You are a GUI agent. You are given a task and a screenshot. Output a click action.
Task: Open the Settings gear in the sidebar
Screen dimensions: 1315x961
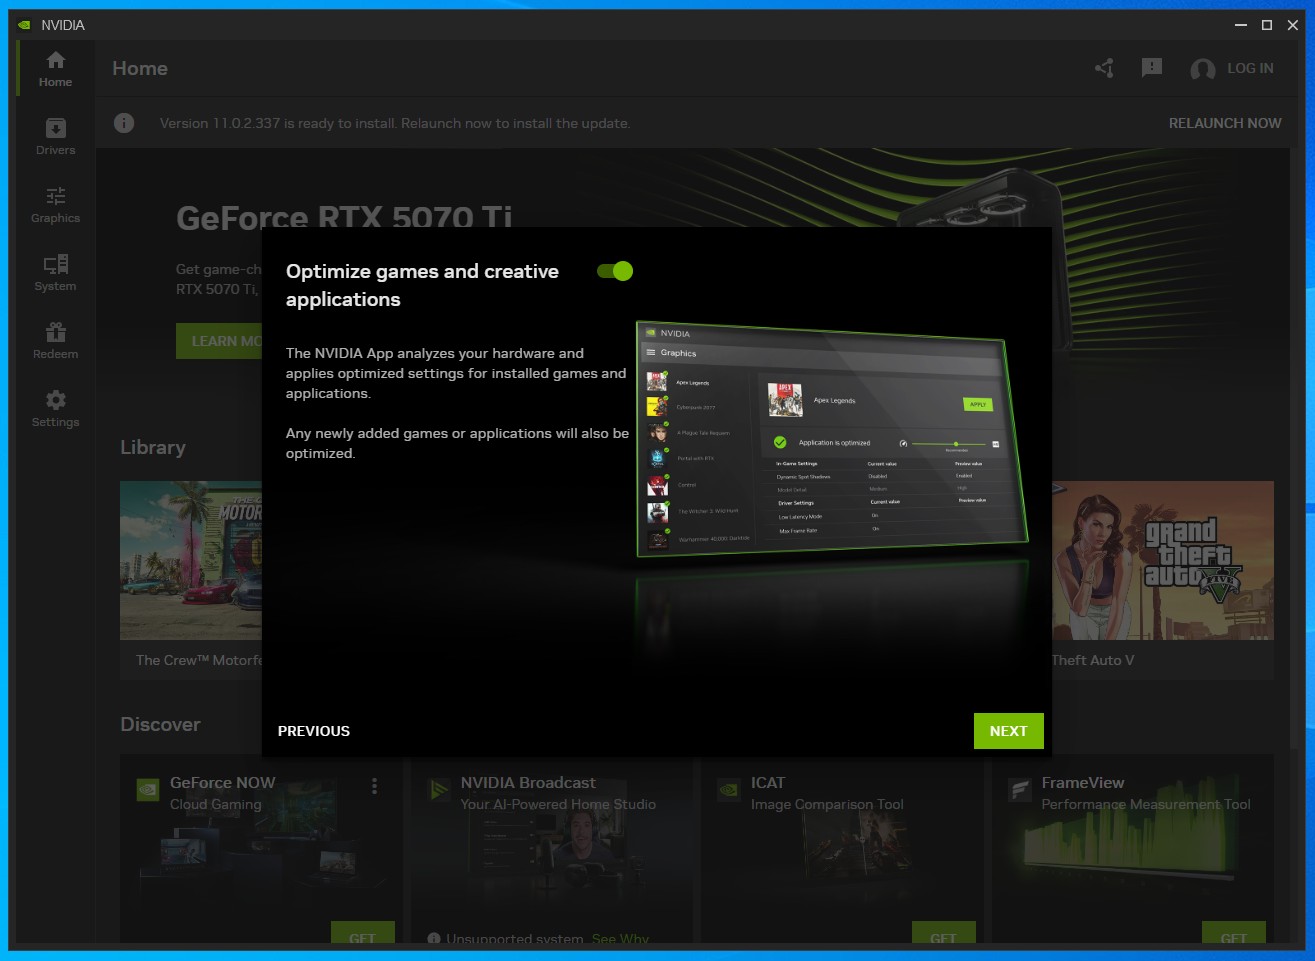point(55,409)
